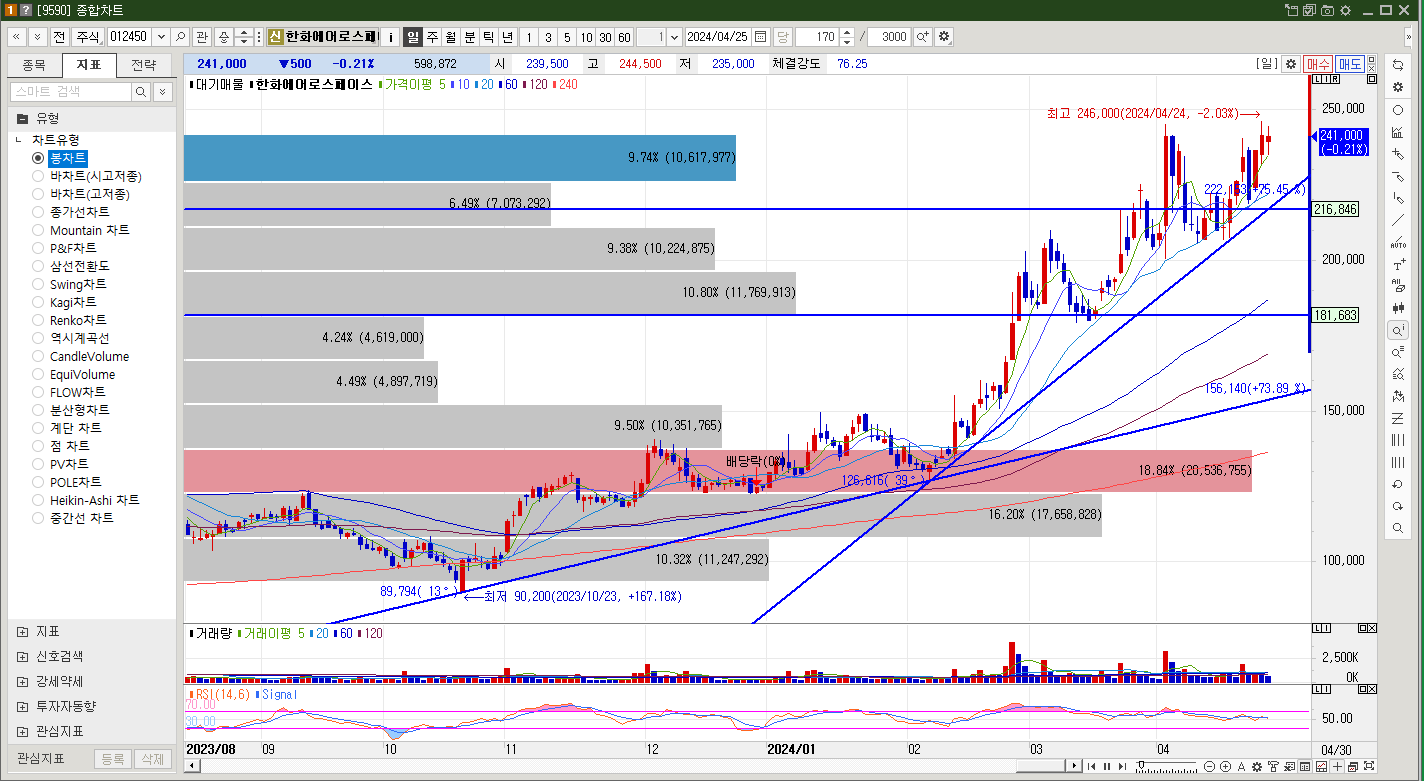Open the minute interval dropdown showing 1
Viewport: 1424px width, 781px height.
(x=673, y=37)
